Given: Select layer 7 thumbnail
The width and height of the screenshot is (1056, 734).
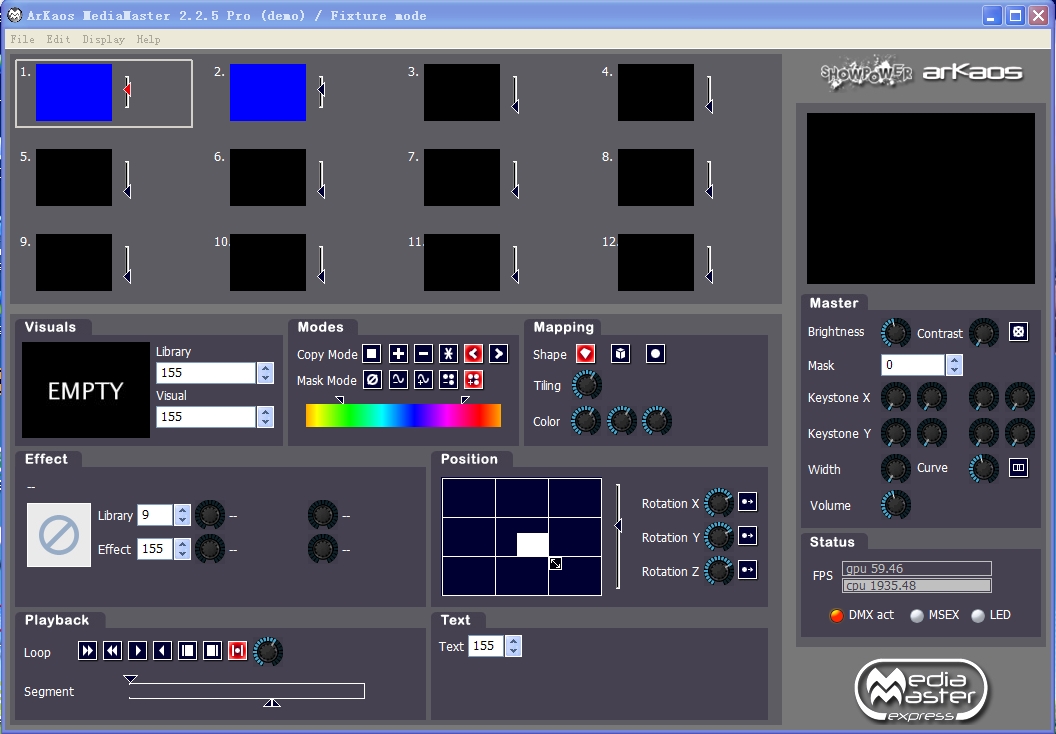Looking at the screenshot, I should pos(462,177).
